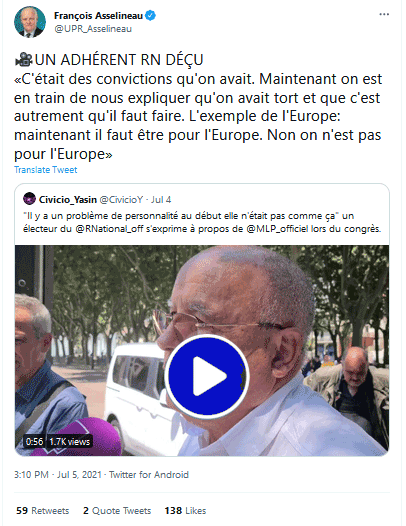This screenshot has height=526, width=406.
Task: View the 2 Quote Tweets list
Action: click(x=117, y=511)
